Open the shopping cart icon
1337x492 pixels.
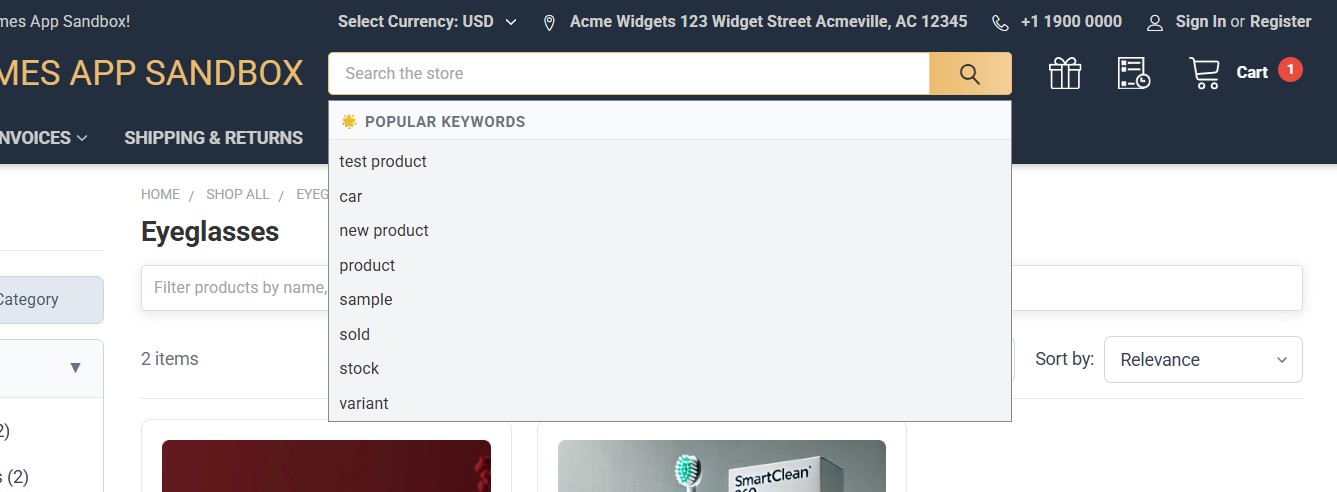[x=1204, y=73]
